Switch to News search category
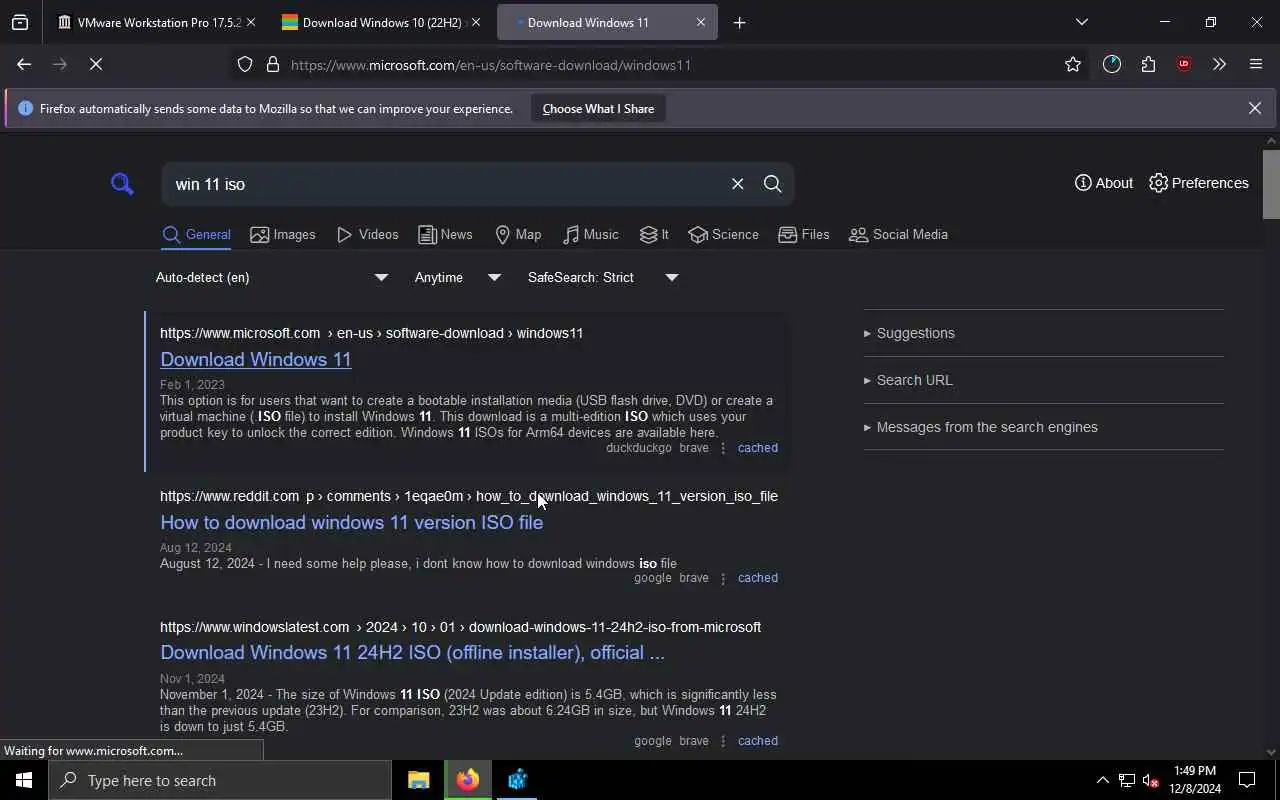This screenshot has width=1280, height=800. [445, 235]
